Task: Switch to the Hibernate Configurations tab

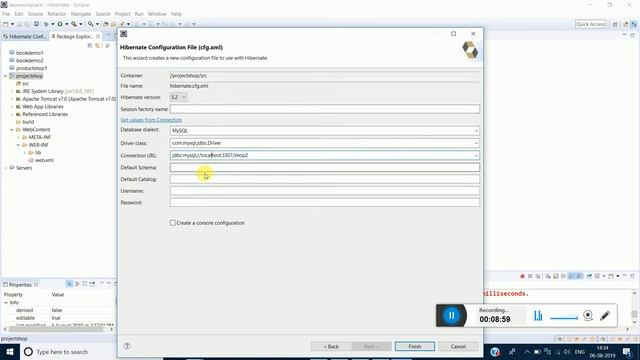Action: (24, 36)
